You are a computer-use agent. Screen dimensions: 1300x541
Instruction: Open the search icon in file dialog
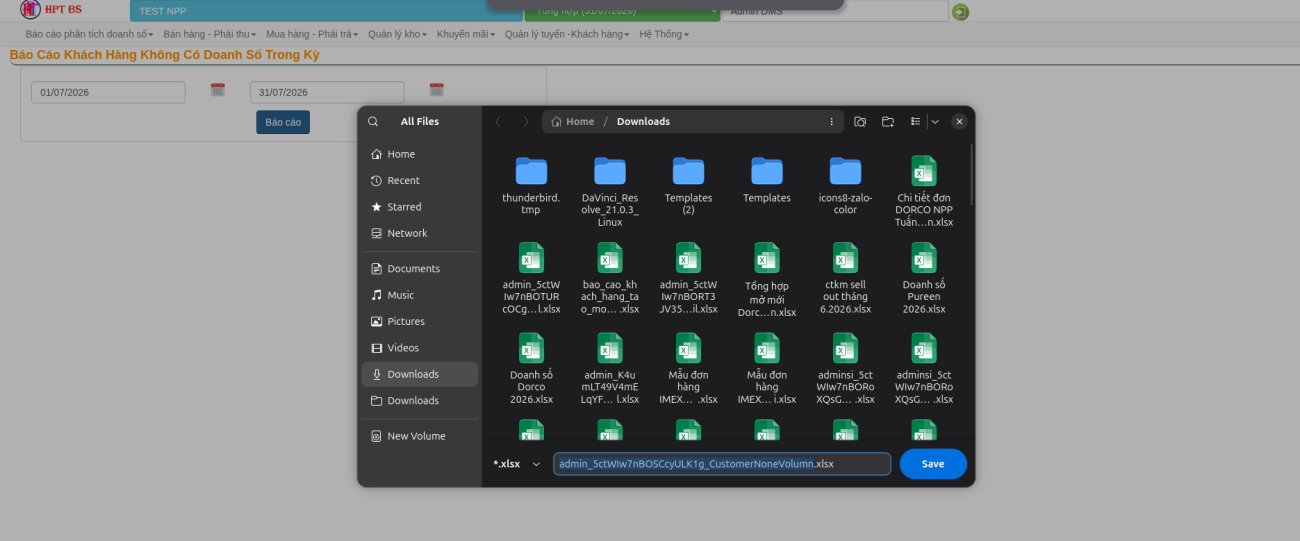[373, 121]
